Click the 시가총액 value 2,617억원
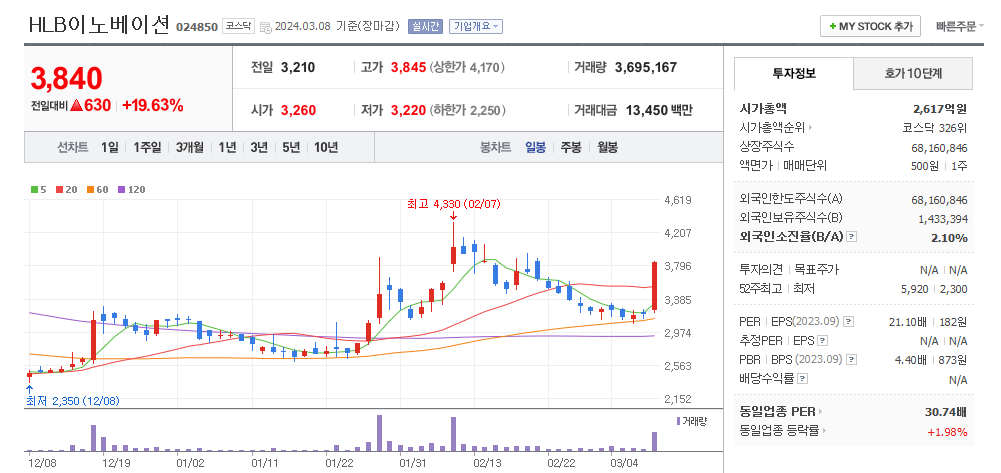 point(940,109)
